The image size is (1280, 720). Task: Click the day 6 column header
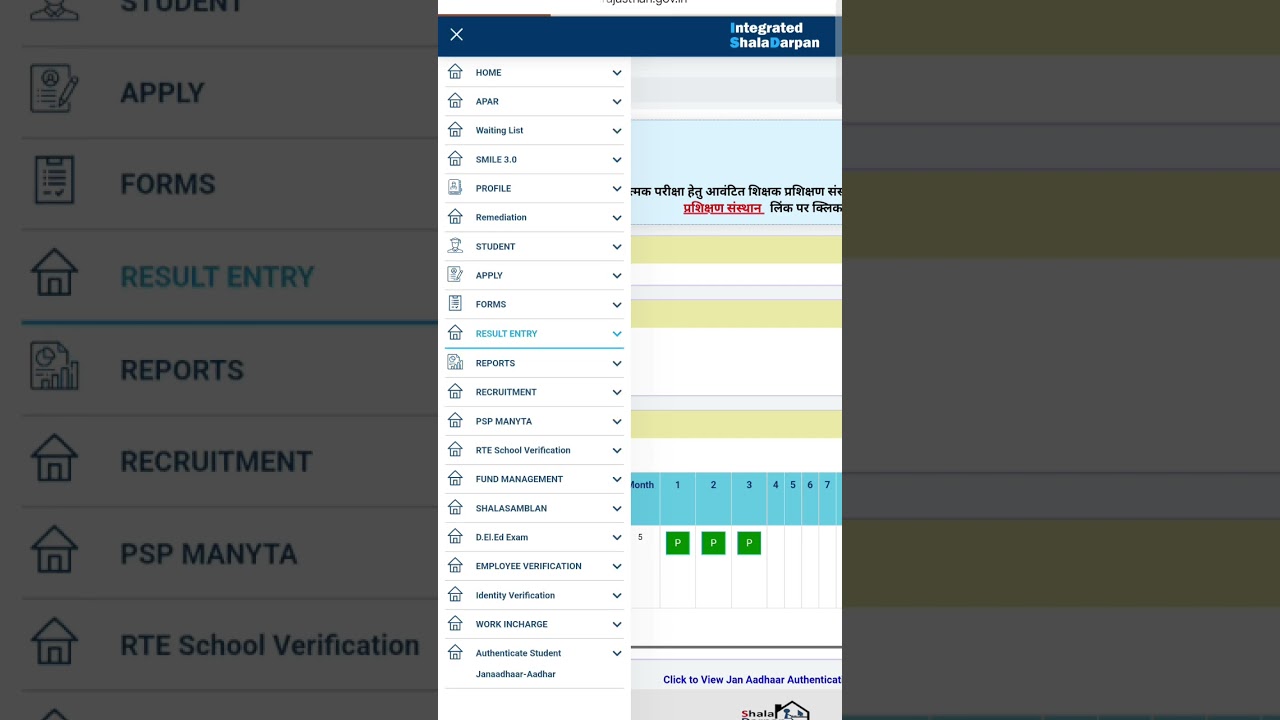coord(810,498)
